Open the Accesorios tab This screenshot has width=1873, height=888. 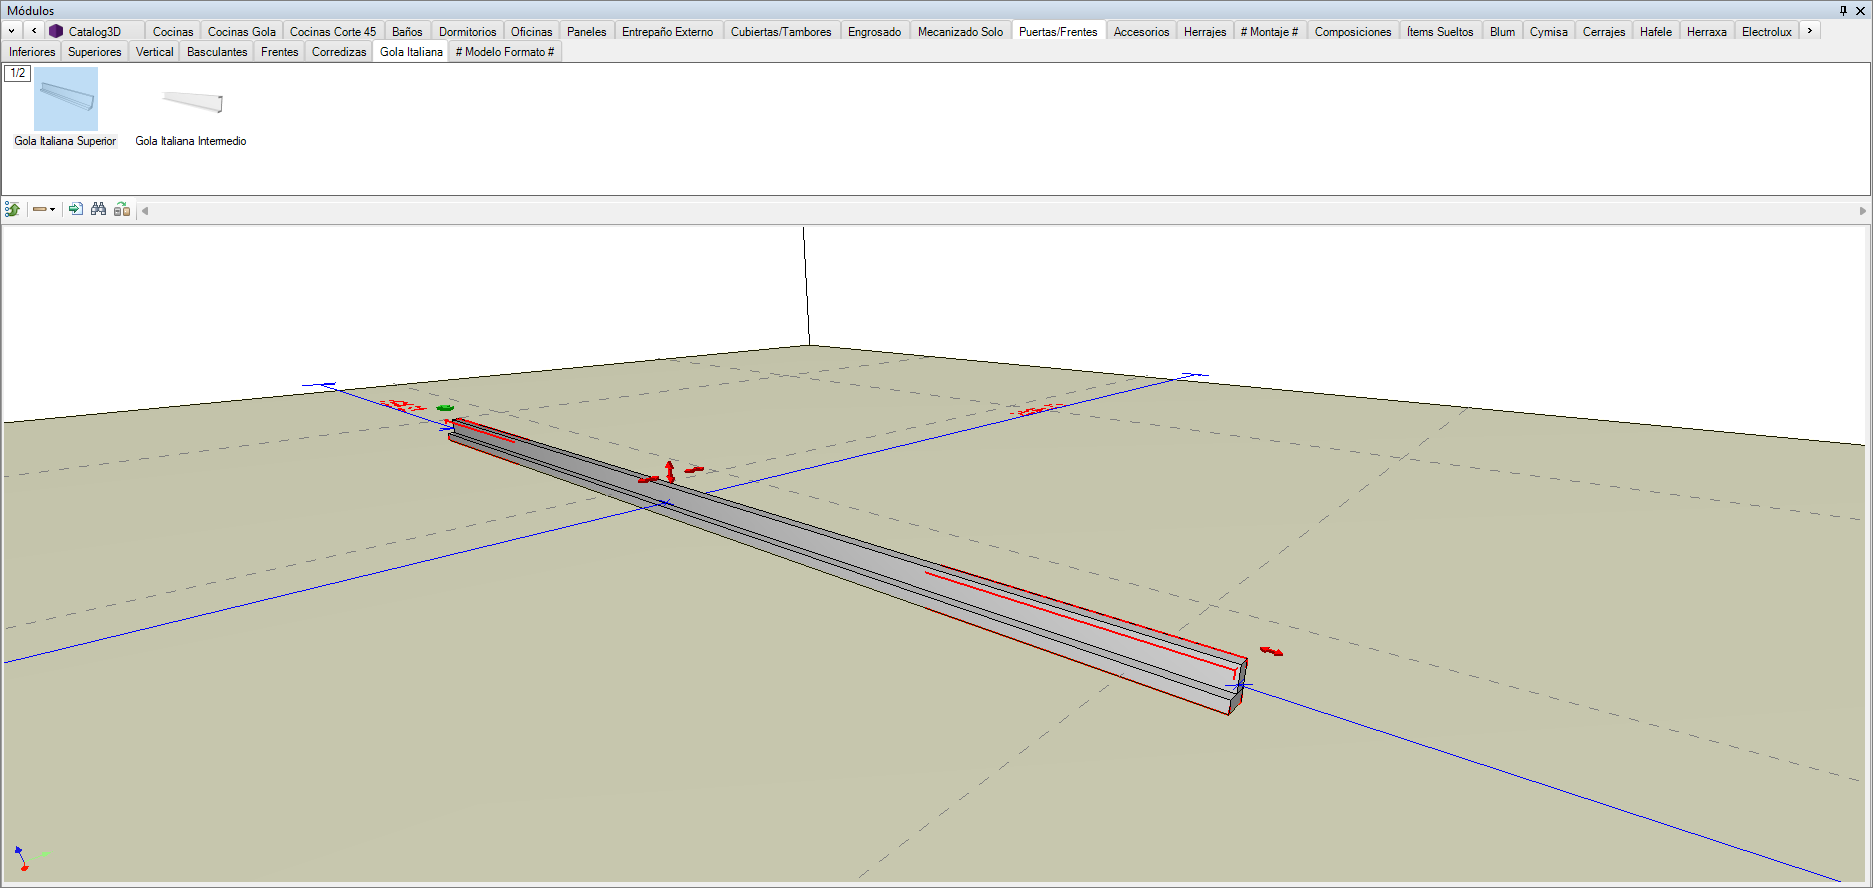1141,32
